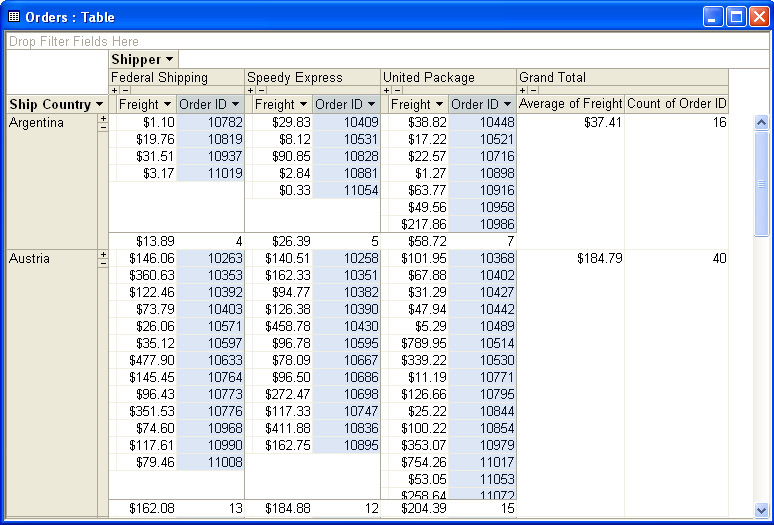The image size is (774, 525).
Task: Select the Count of Order ID header
Action: pyautogui.click(x=676, y=104)
